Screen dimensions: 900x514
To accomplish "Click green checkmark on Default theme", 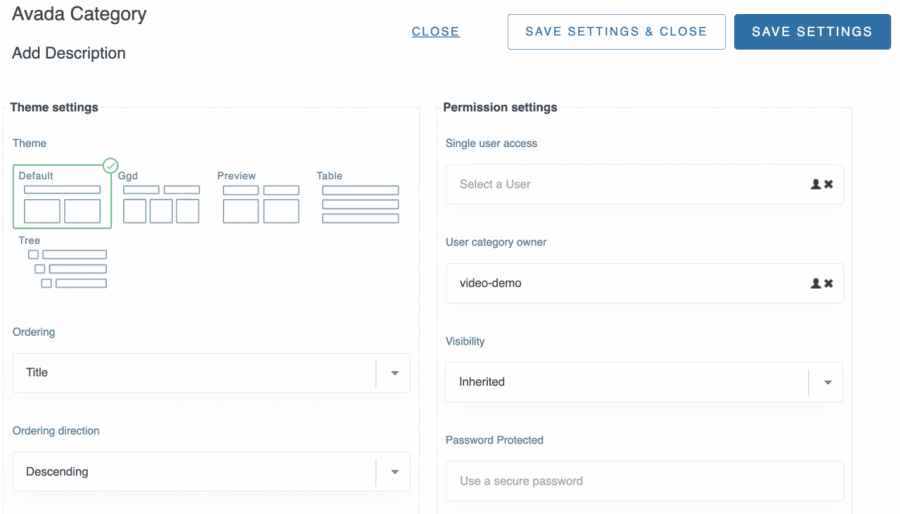I will [111, 165].
